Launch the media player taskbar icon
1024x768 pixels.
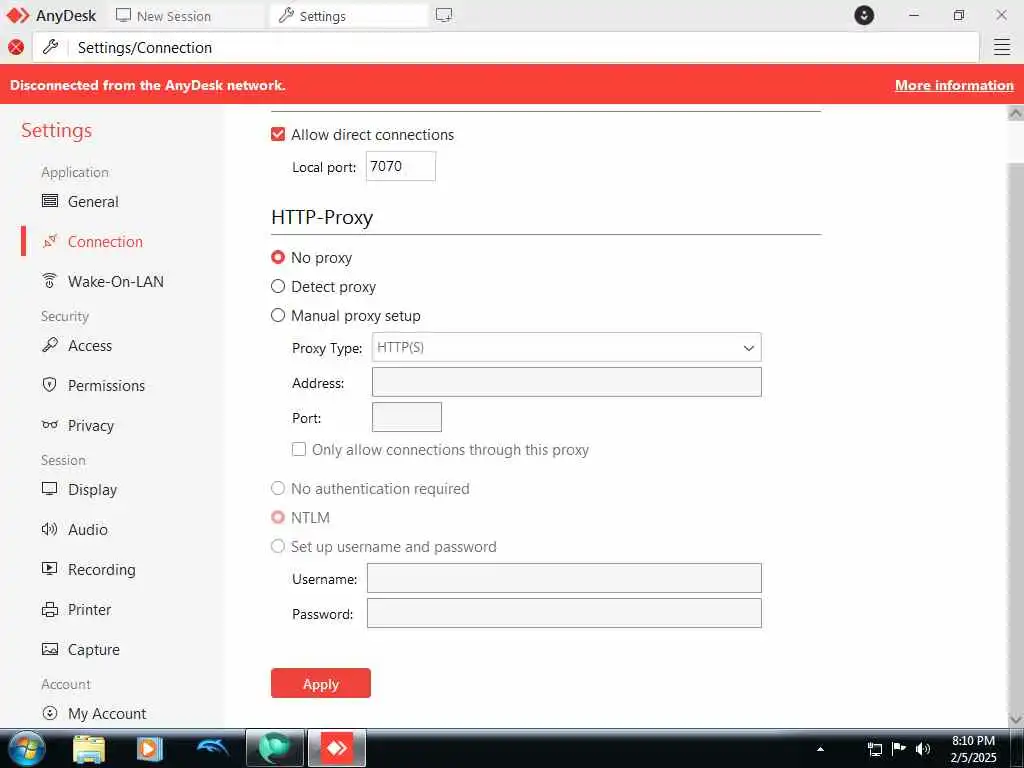[x=150, y=748]
